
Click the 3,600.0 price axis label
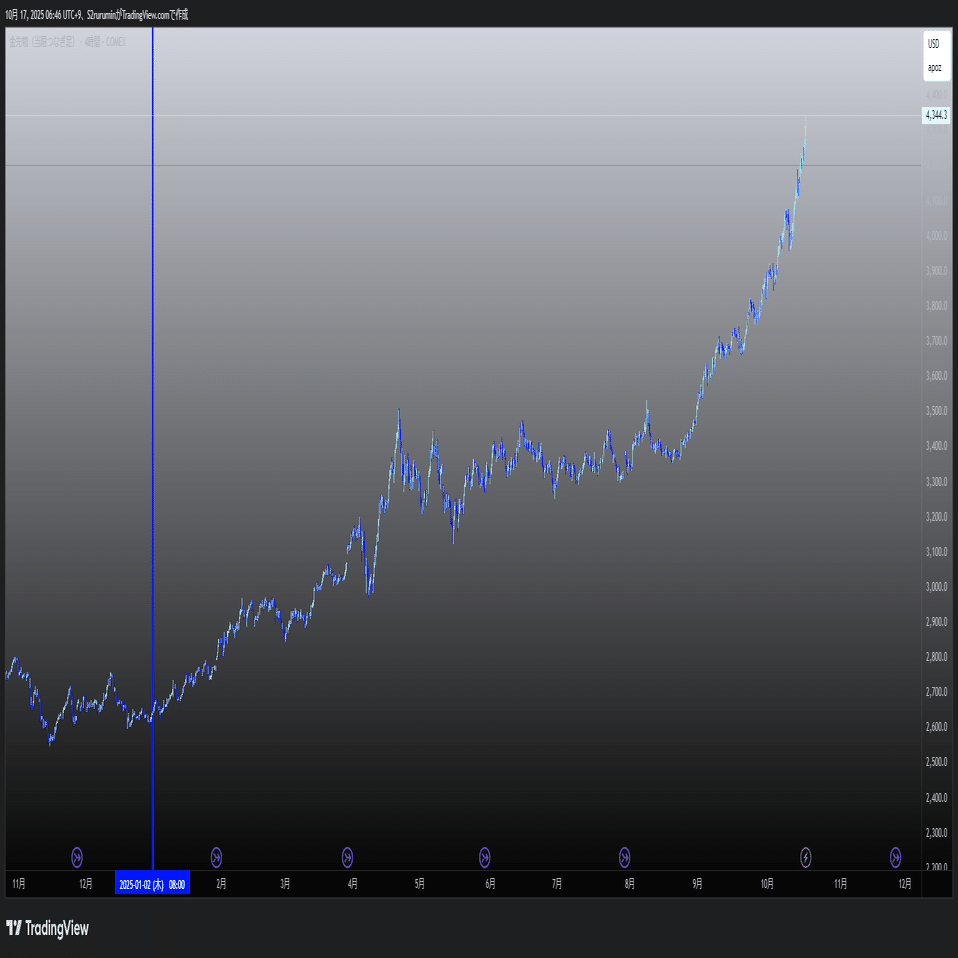[937, 376]
